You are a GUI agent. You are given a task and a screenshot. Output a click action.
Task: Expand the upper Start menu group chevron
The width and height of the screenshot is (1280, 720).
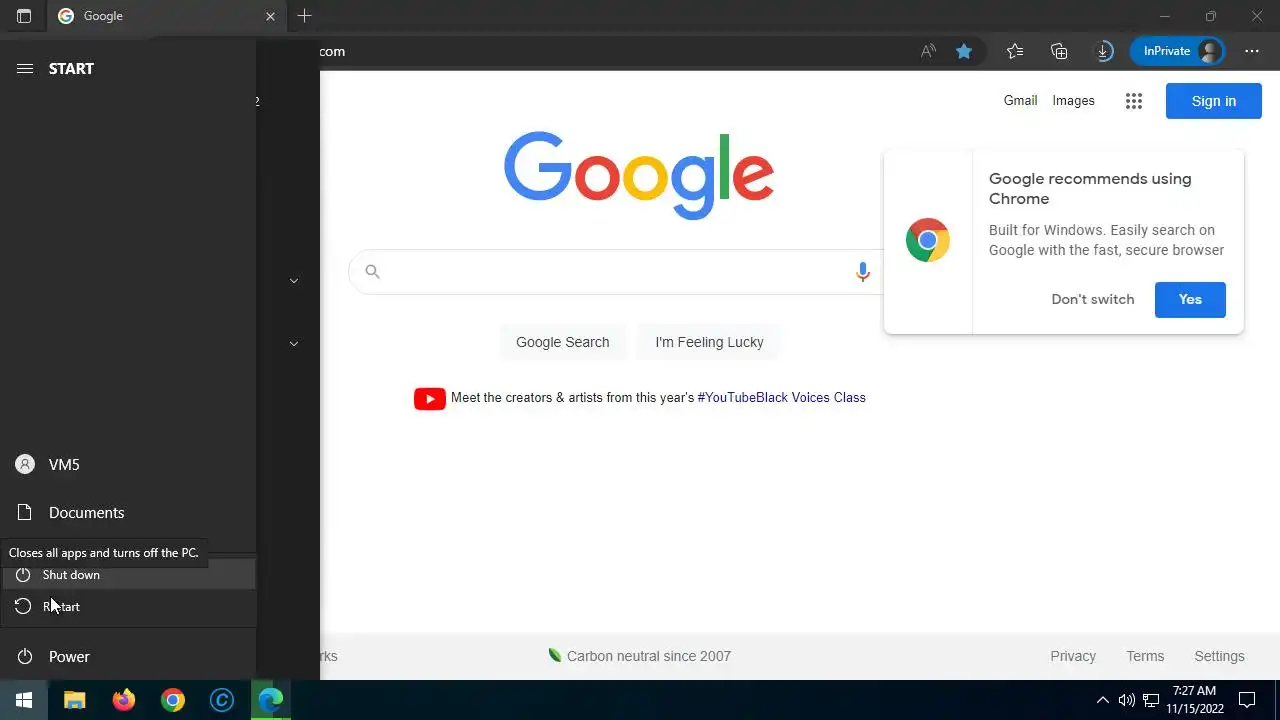[294, 281]
